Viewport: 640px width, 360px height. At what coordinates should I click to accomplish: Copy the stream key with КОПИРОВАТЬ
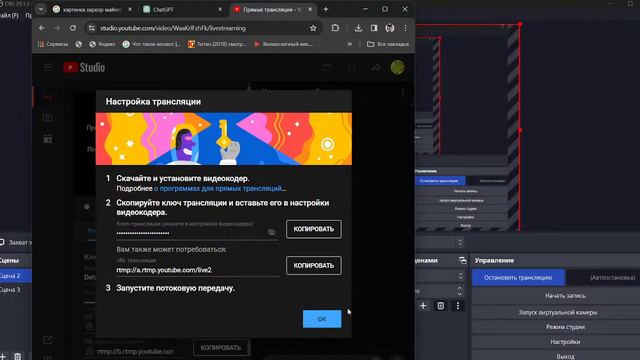(313, 229)
